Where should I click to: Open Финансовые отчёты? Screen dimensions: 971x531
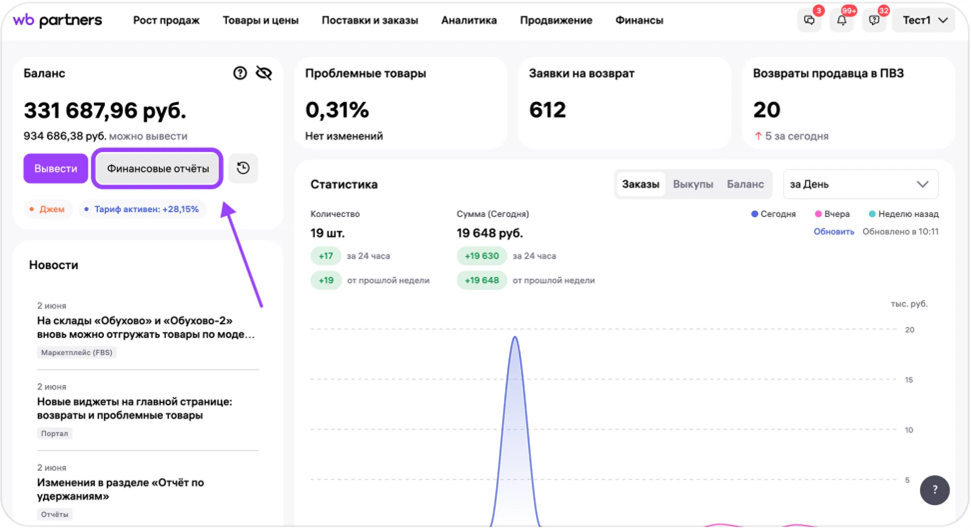pyautogui.click(x=158, y=169)
